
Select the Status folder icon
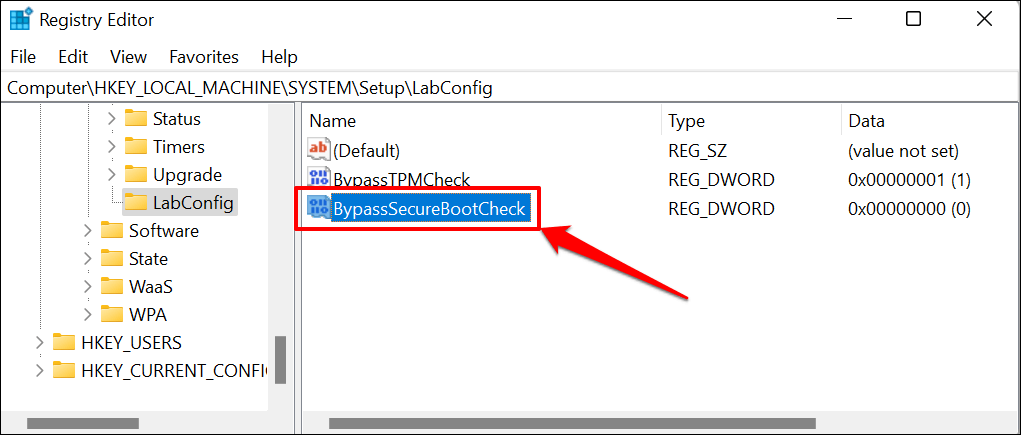136,119
